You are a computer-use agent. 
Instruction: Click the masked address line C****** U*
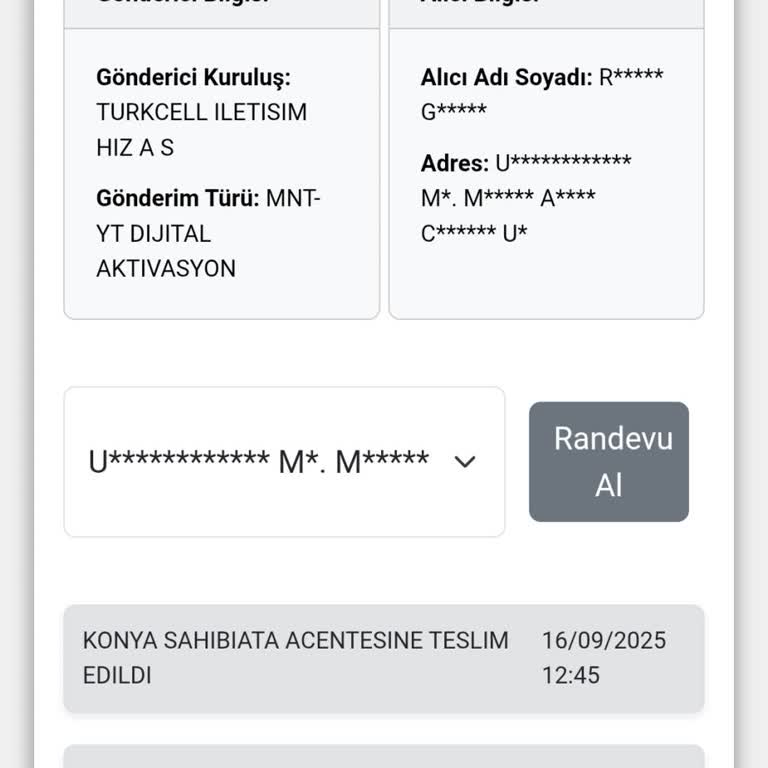pos(474,233)
